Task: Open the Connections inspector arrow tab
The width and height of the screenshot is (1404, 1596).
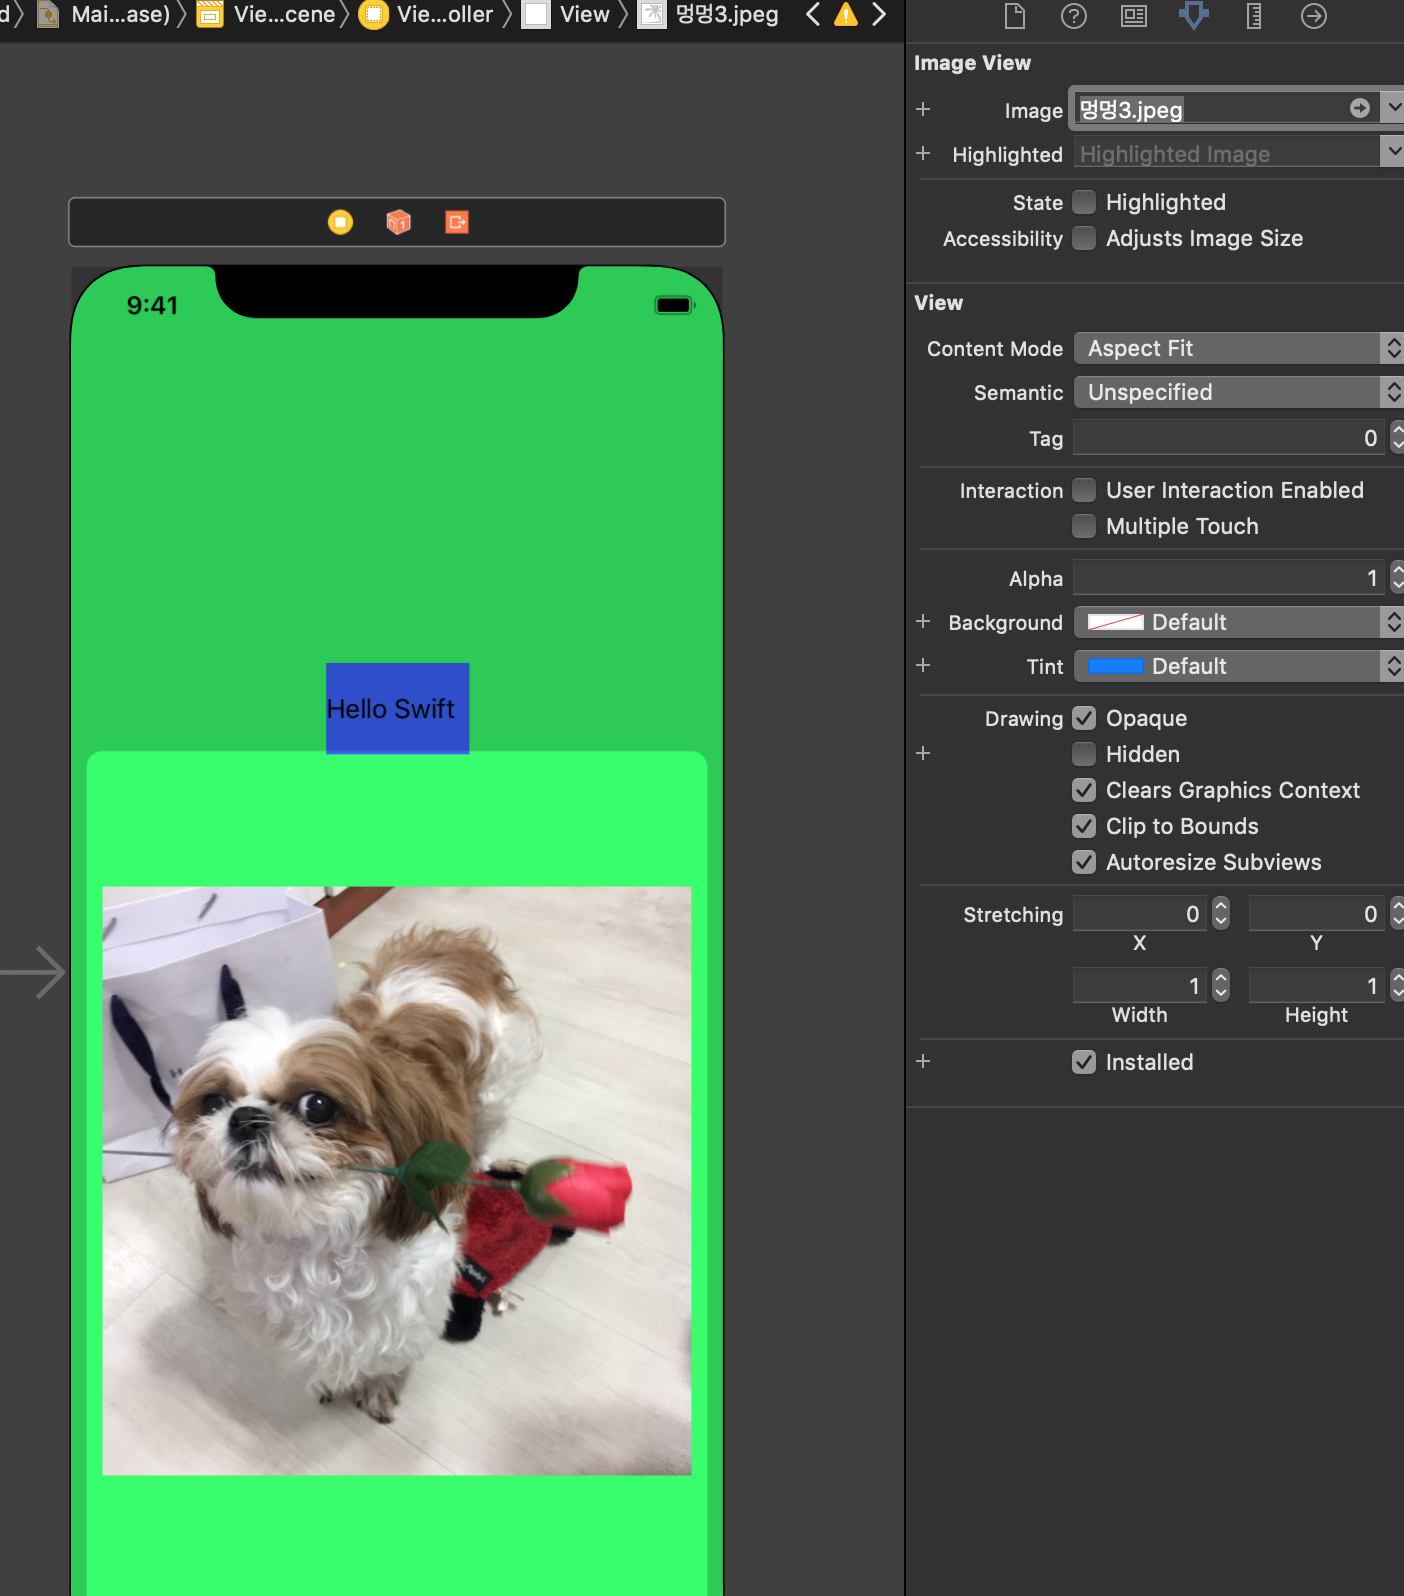Action: click(1314, 16)
